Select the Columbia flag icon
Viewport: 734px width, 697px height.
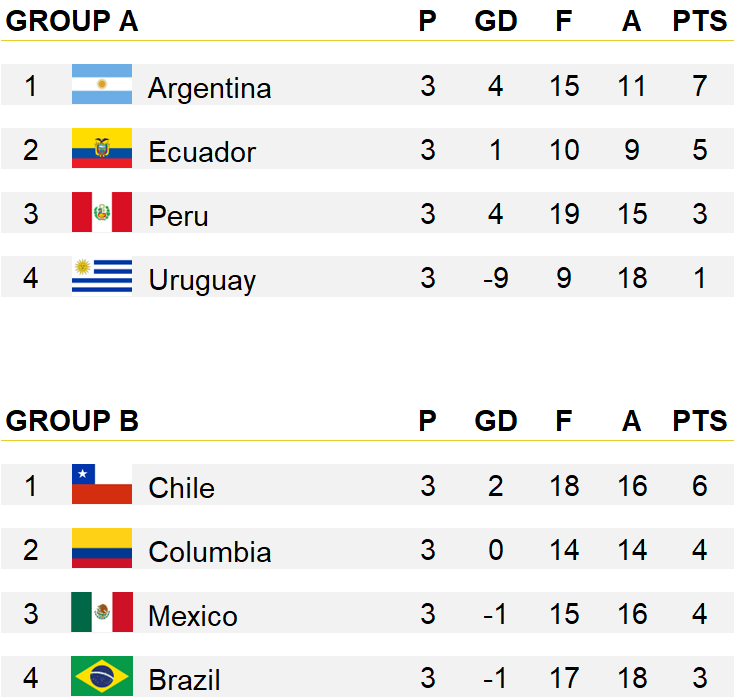coord(102,548)
